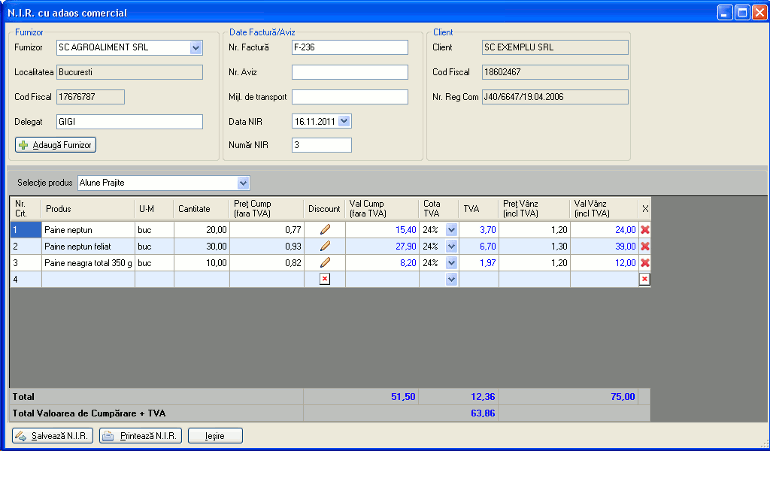
Task: Click the delete icon in empty row 4
Action: pyautogui.click(x=645, y=279)
